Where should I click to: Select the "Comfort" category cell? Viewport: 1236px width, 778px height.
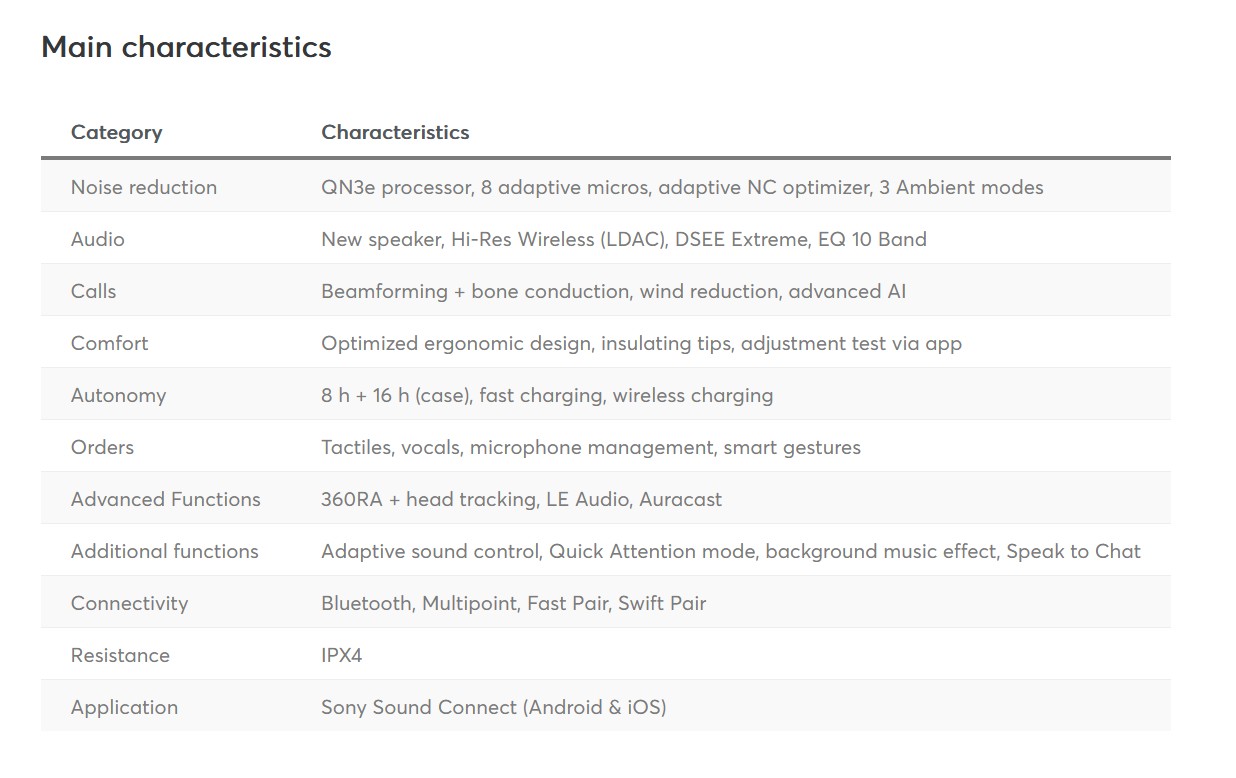click(109, 343)
